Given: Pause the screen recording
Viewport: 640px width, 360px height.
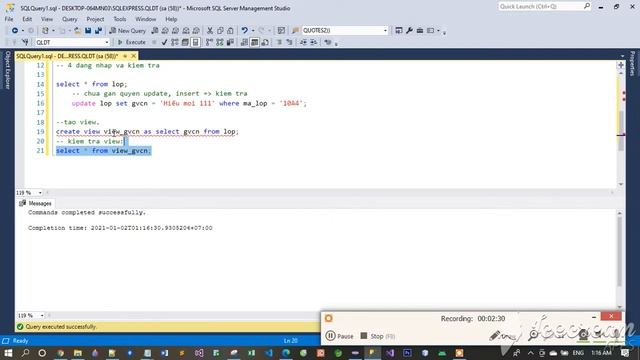Looking at the screenshot, I should [x=340, y=336].
